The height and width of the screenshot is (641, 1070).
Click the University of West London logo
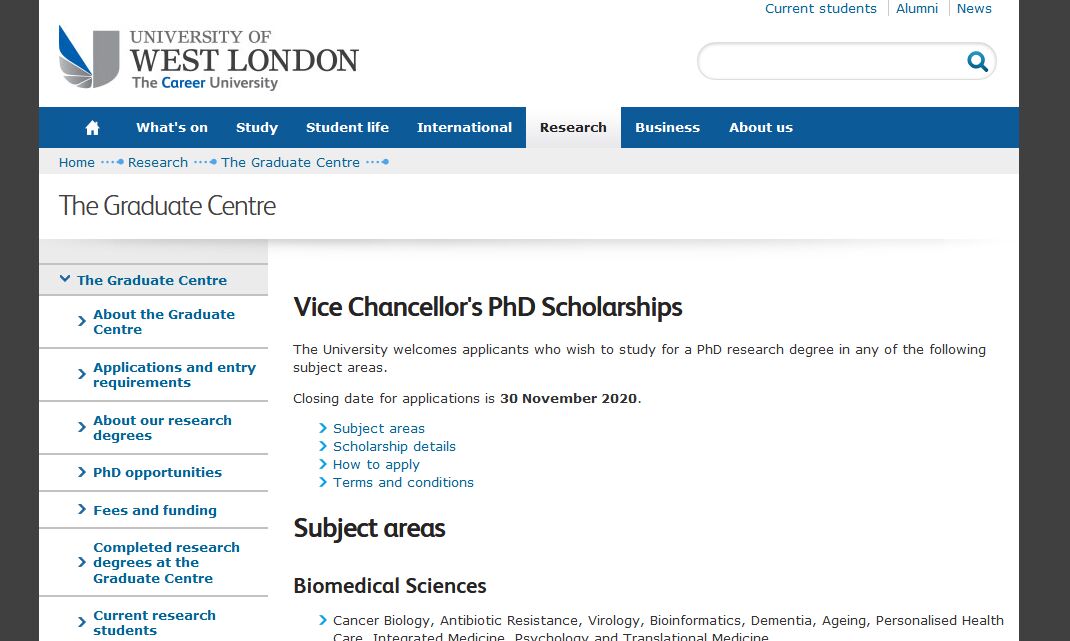click(x=209, y=57)
